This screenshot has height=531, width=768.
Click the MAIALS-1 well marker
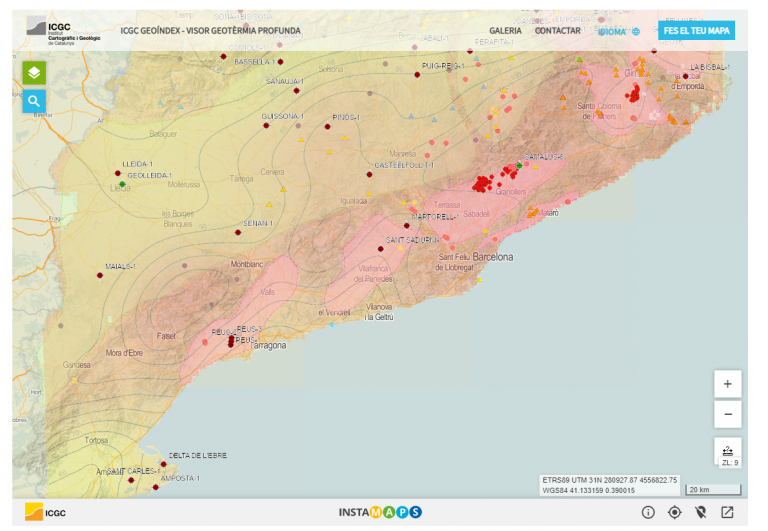click(102, 277)
